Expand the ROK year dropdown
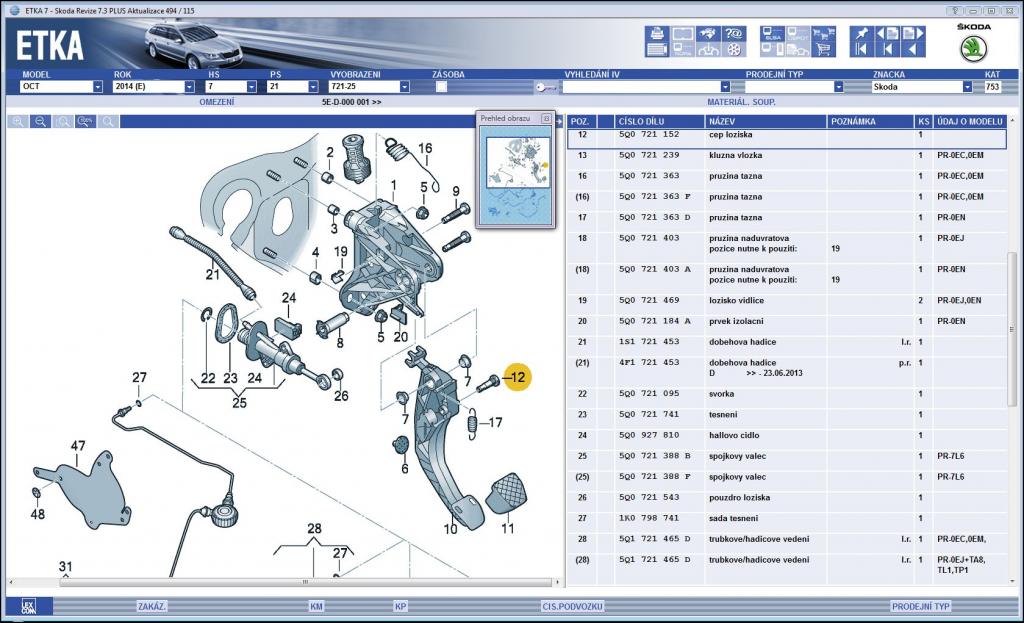1024x623 pixels. point(189,87)
